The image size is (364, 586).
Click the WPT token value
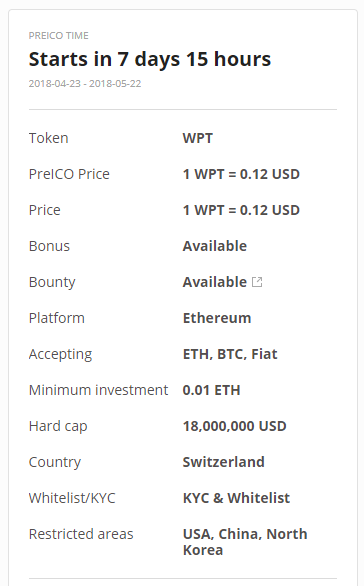[198, 138]
